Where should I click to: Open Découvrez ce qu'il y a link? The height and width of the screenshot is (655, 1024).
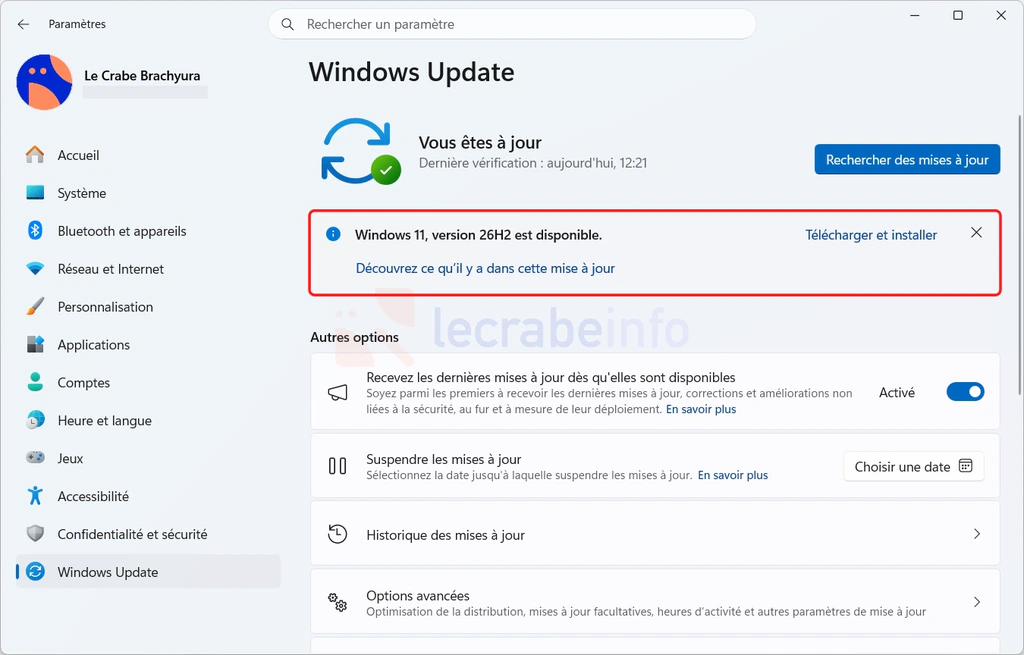pos(485,268)
